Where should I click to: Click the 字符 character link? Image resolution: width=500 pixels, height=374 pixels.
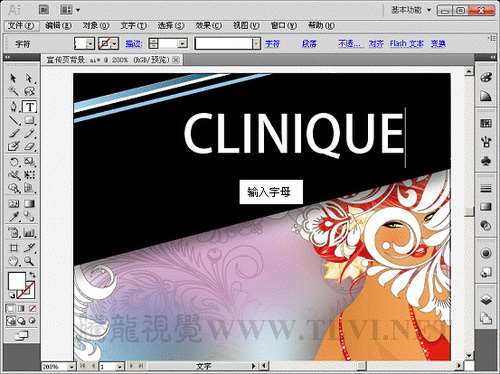(272, 44)
